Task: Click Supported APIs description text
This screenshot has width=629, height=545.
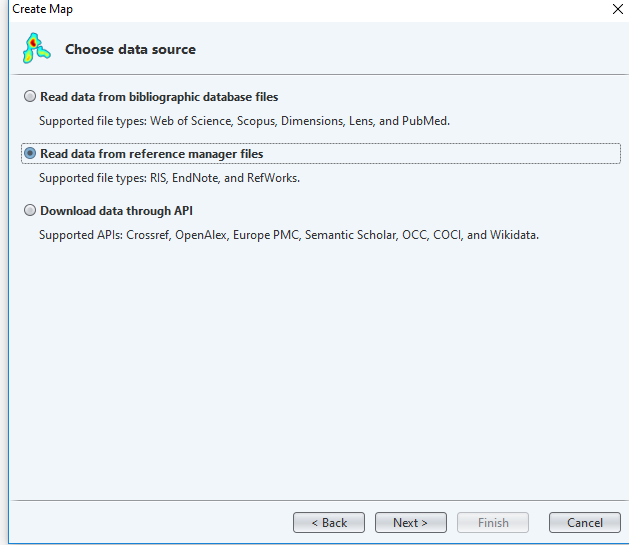Action: 289,235
